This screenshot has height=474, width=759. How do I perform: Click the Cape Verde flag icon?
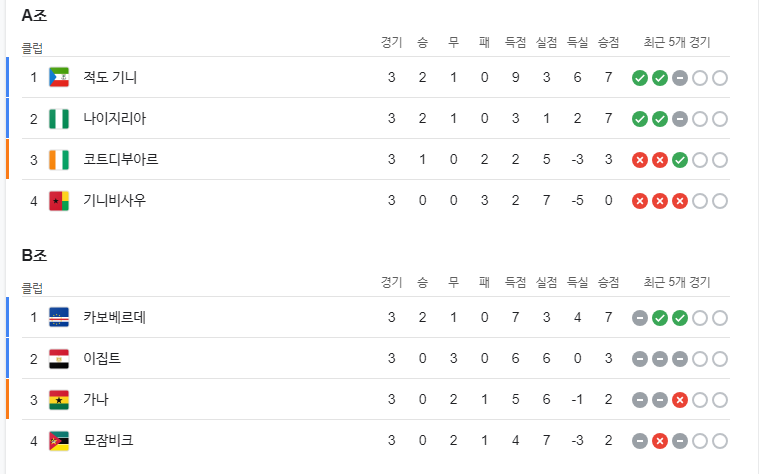[x=59, y=318]
